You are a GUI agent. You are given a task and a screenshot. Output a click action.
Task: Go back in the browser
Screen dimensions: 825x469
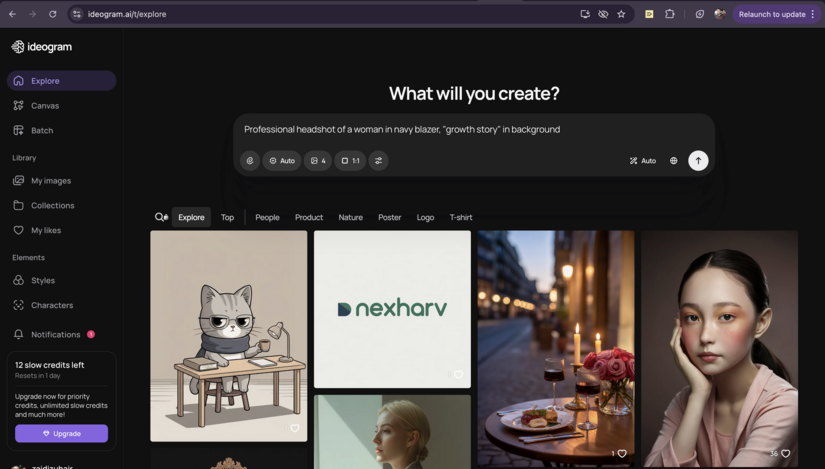coord(13,14)
